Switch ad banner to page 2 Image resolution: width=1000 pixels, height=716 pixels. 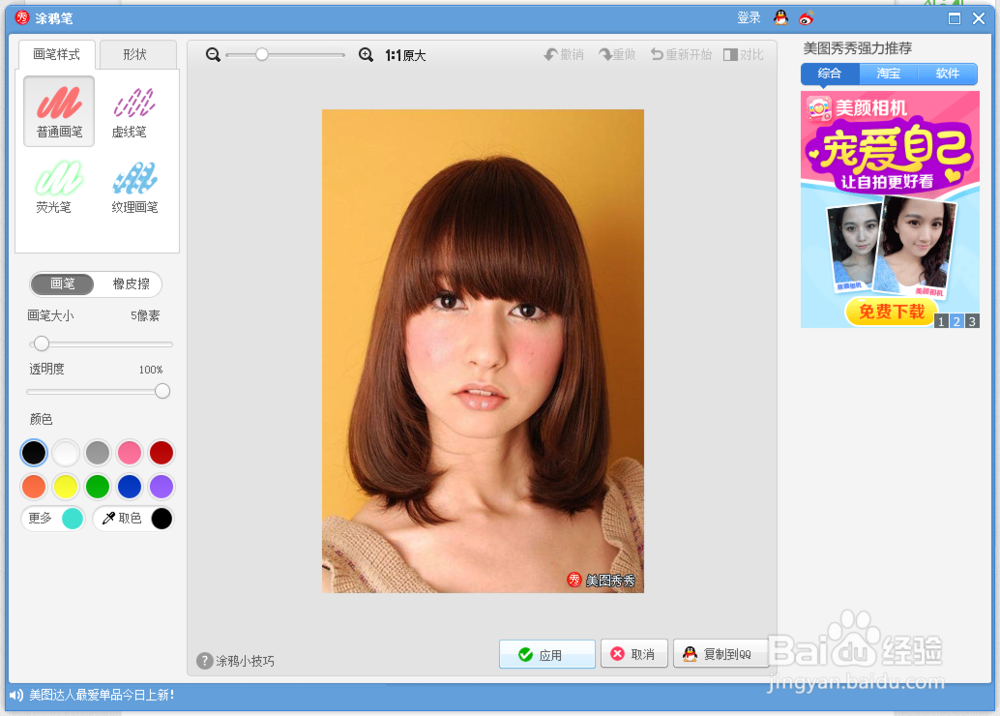coord(957,321)
